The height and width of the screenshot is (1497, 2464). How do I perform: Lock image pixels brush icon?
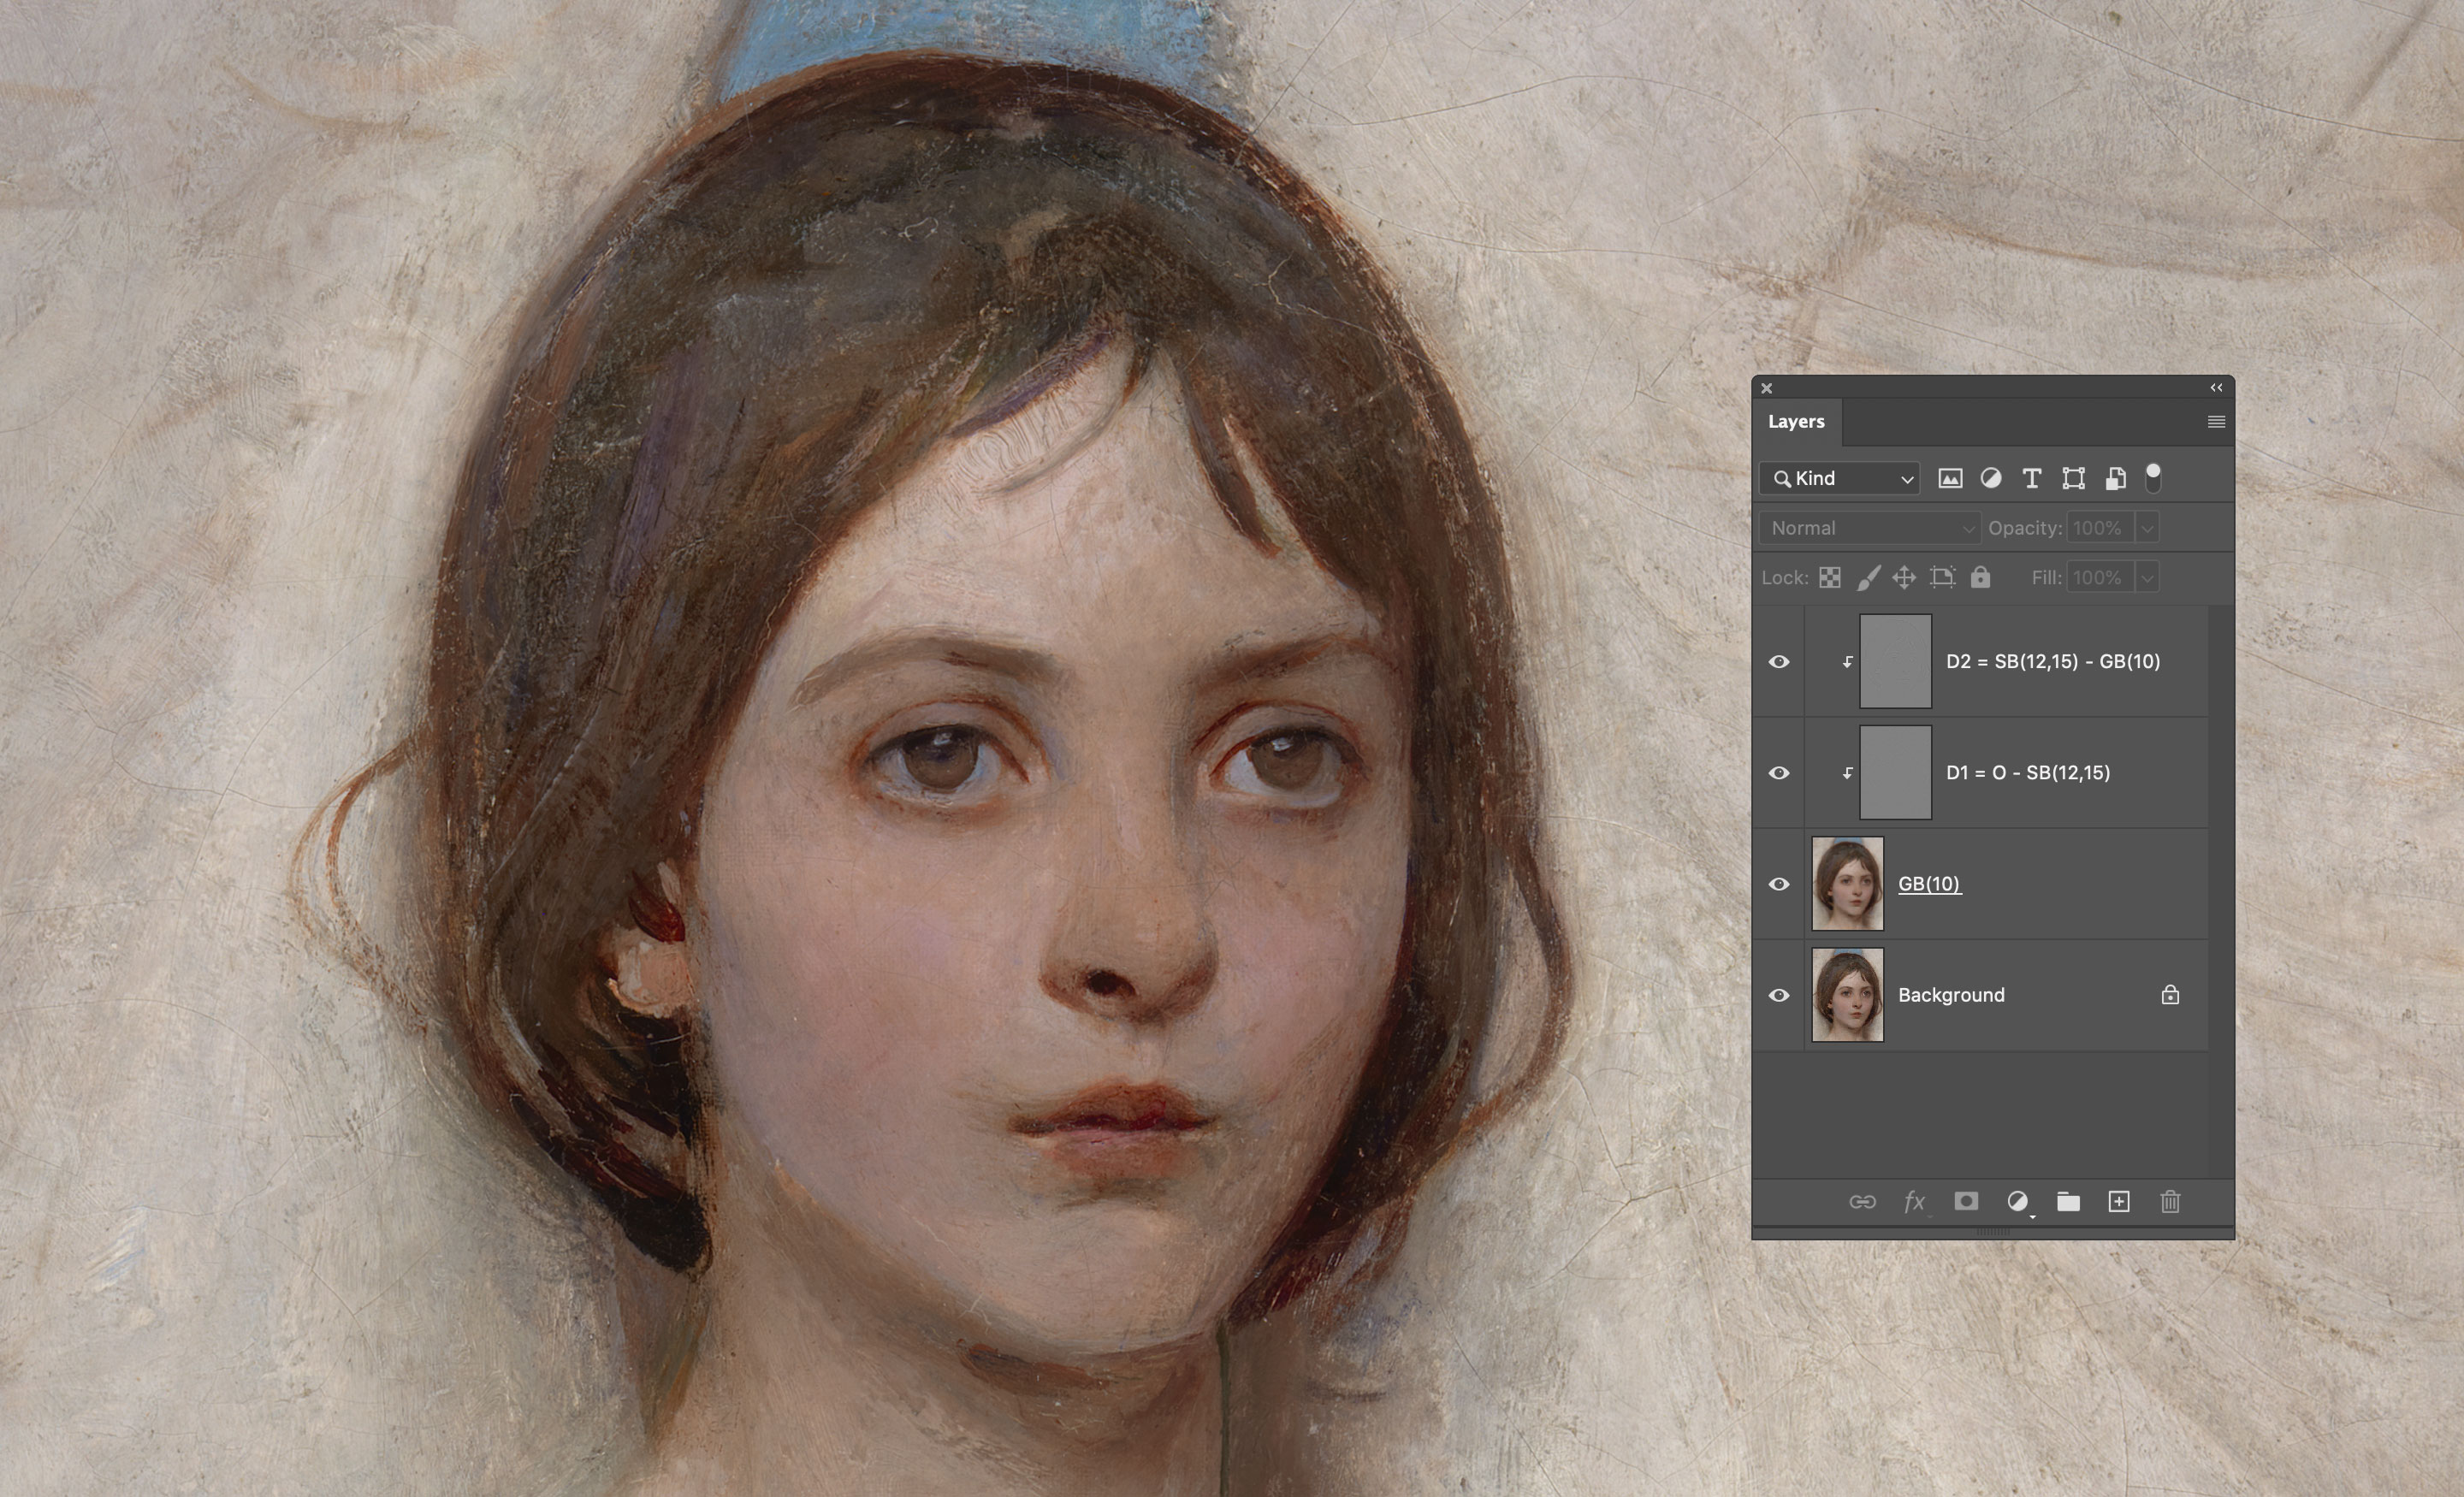point(1868,578)
